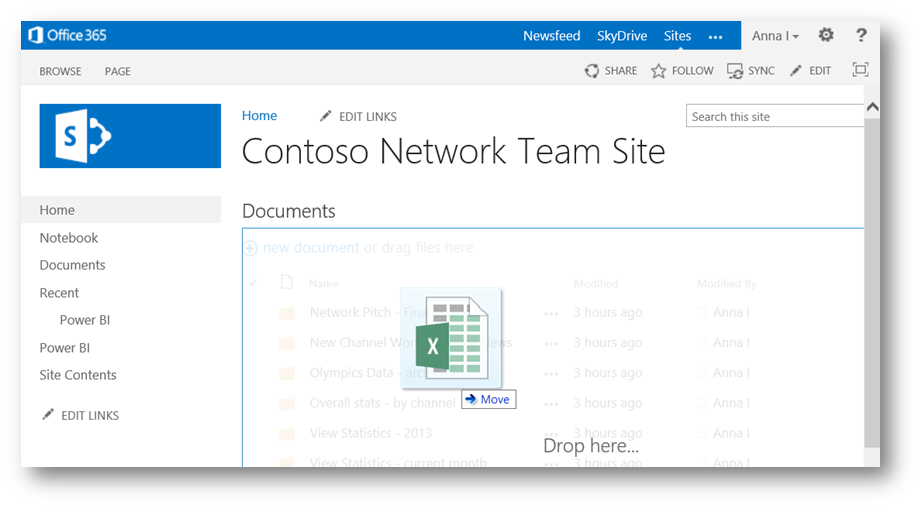Click the file type icon column header
The image size is (922, 509).
click(x=286, y=282)
